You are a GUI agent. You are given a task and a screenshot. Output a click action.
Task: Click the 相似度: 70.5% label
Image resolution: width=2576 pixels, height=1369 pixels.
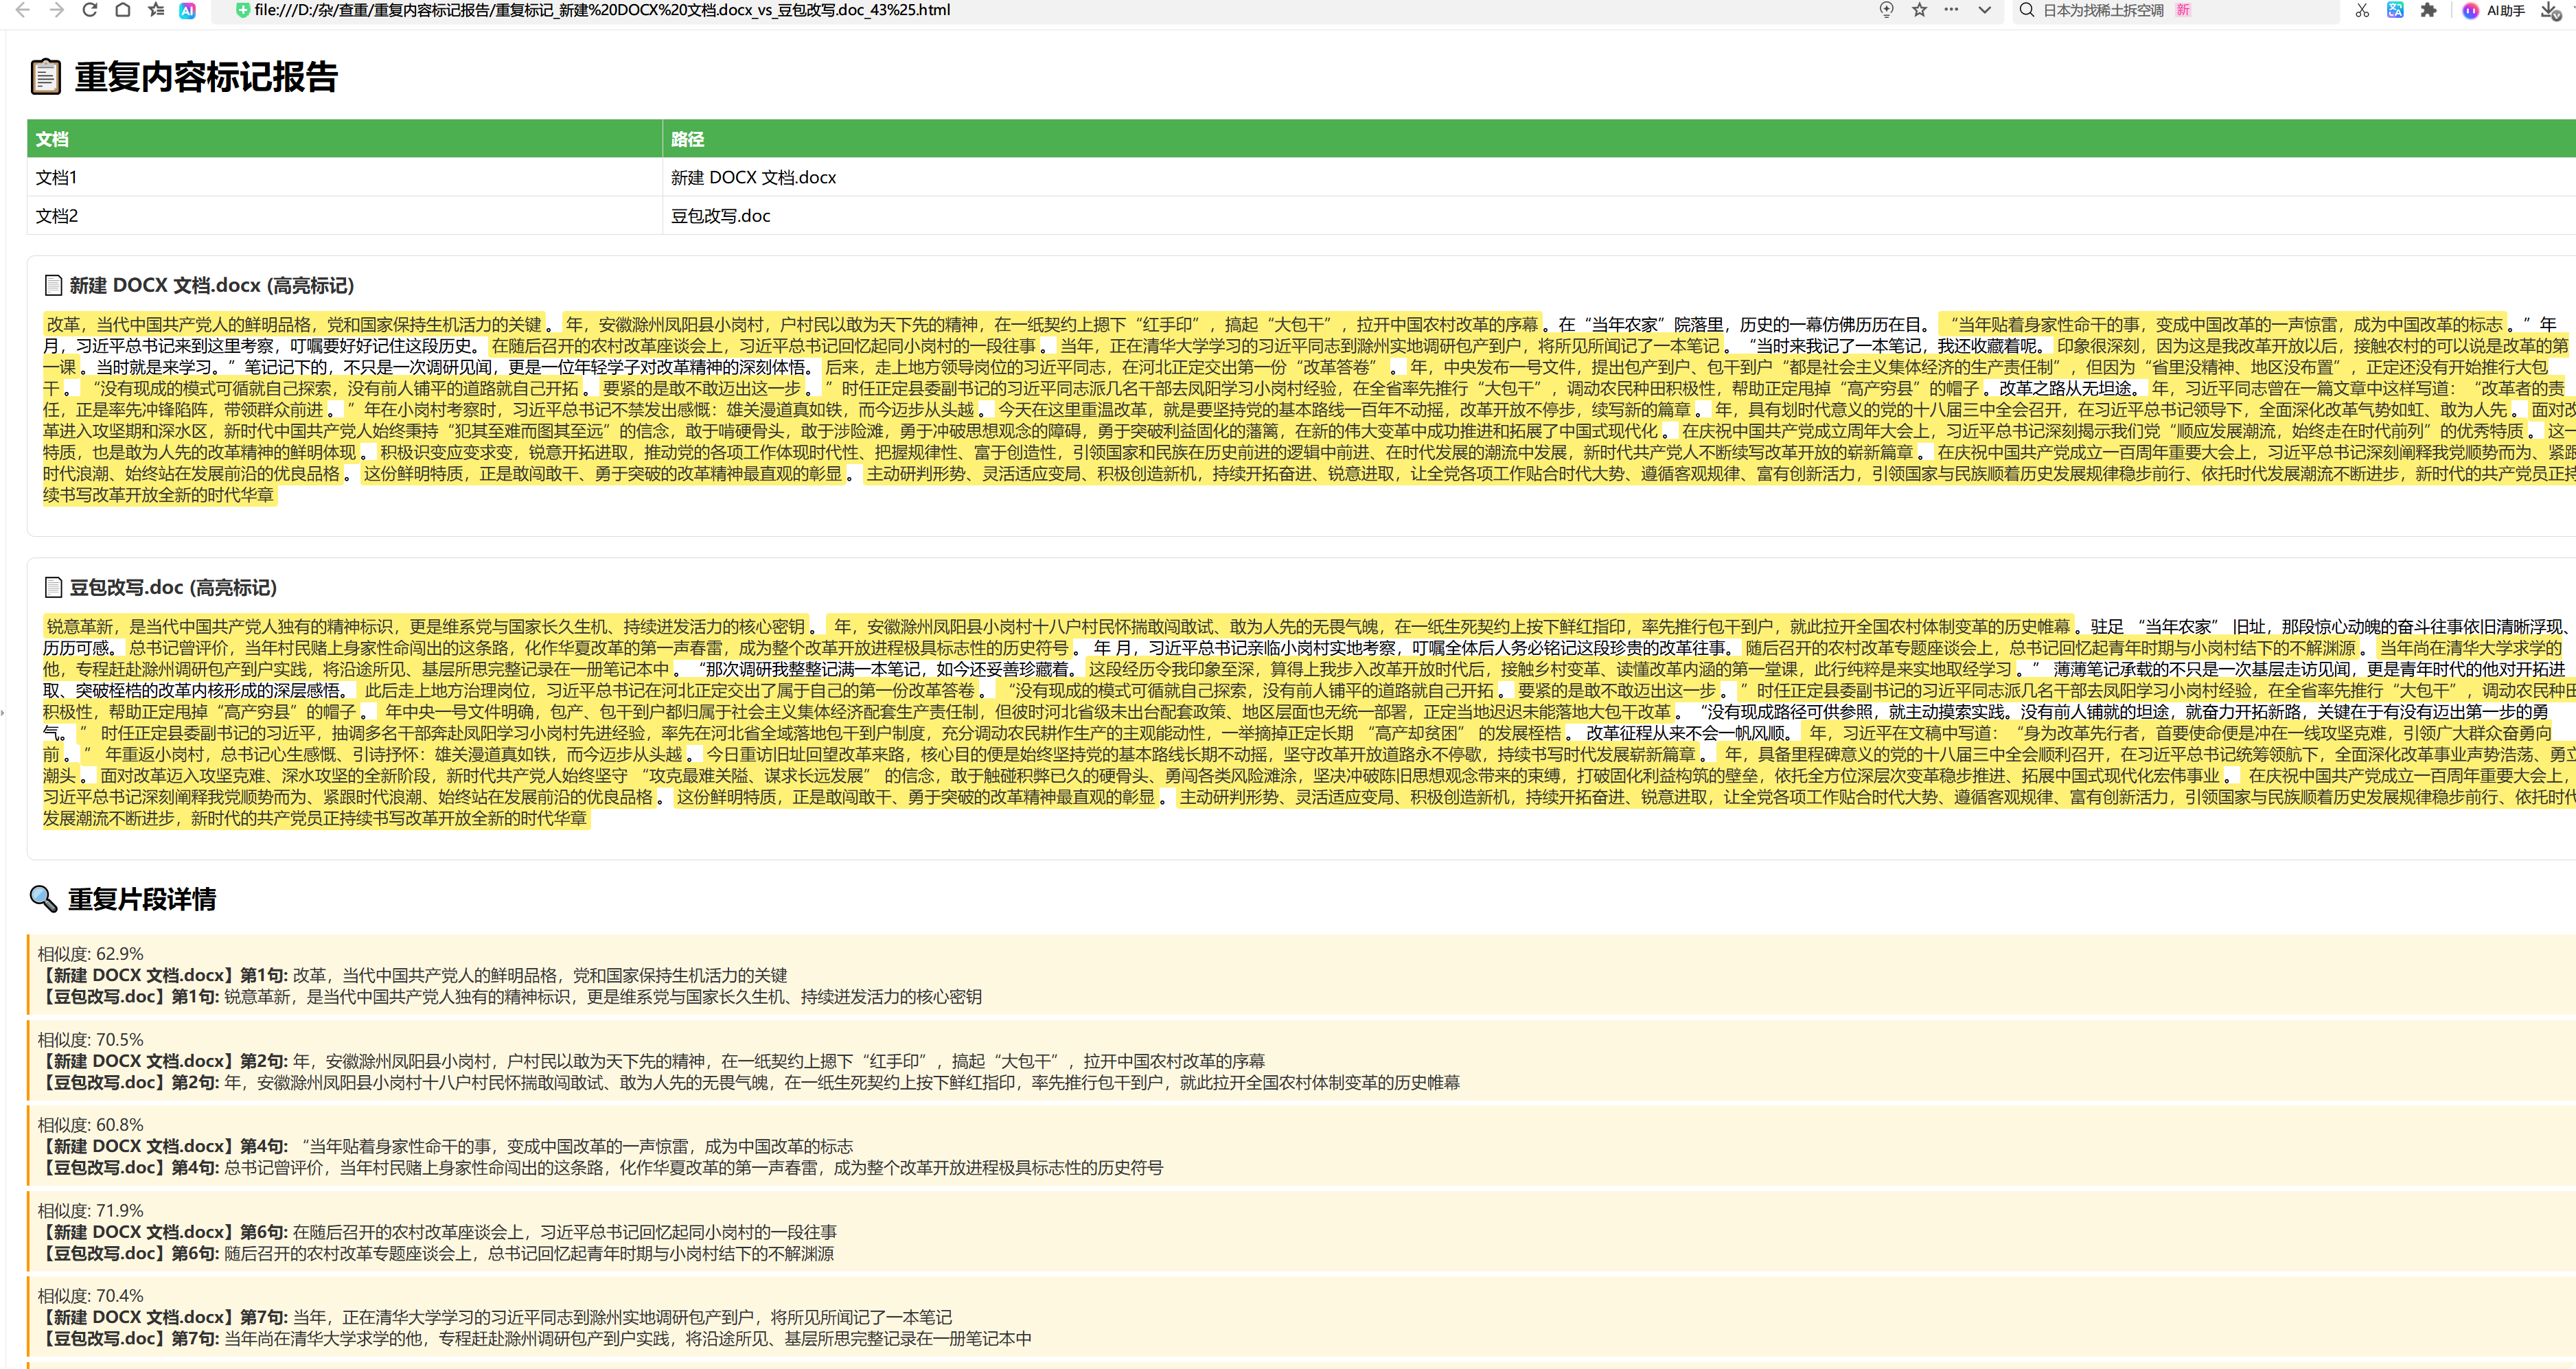tap(90, 1039)
